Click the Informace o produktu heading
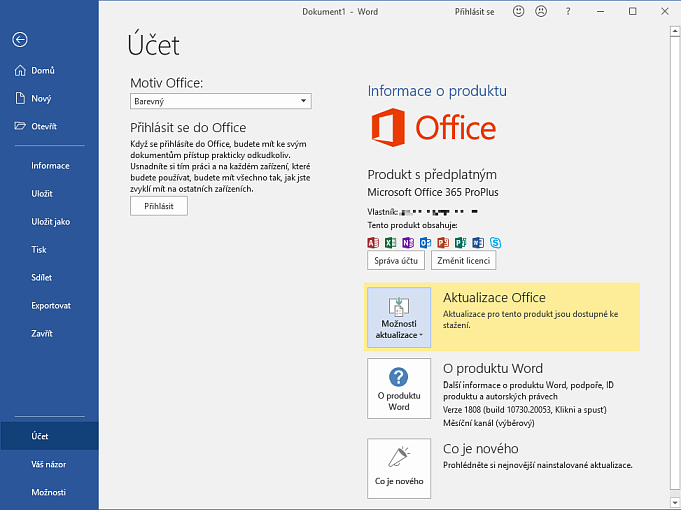Image resolution: width=681 pixels, height=510 pixels. [437, 91]
